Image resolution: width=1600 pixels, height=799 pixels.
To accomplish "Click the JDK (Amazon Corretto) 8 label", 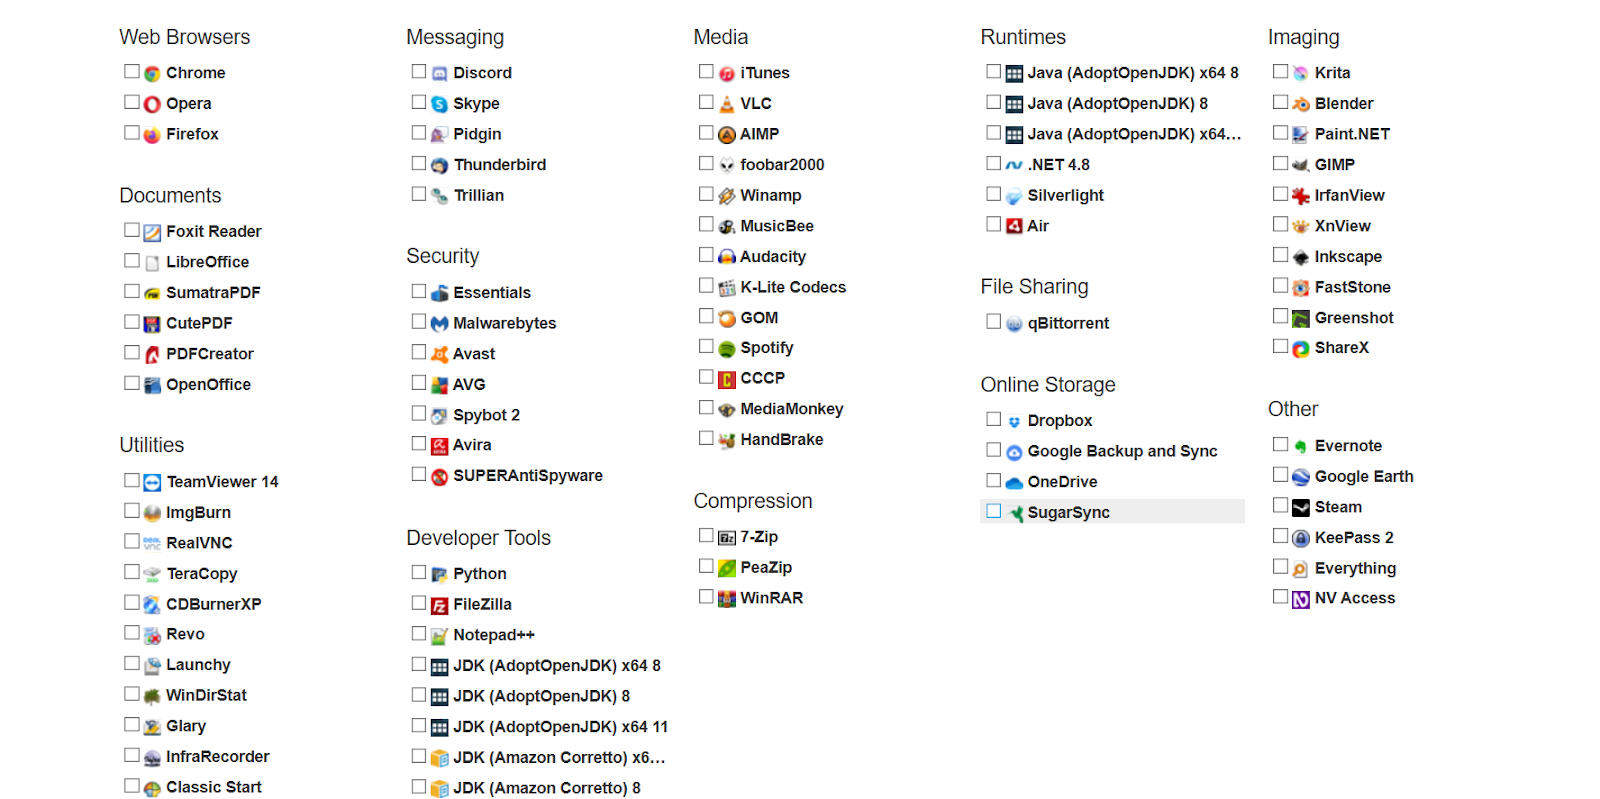I will click(x=547, y=788).
